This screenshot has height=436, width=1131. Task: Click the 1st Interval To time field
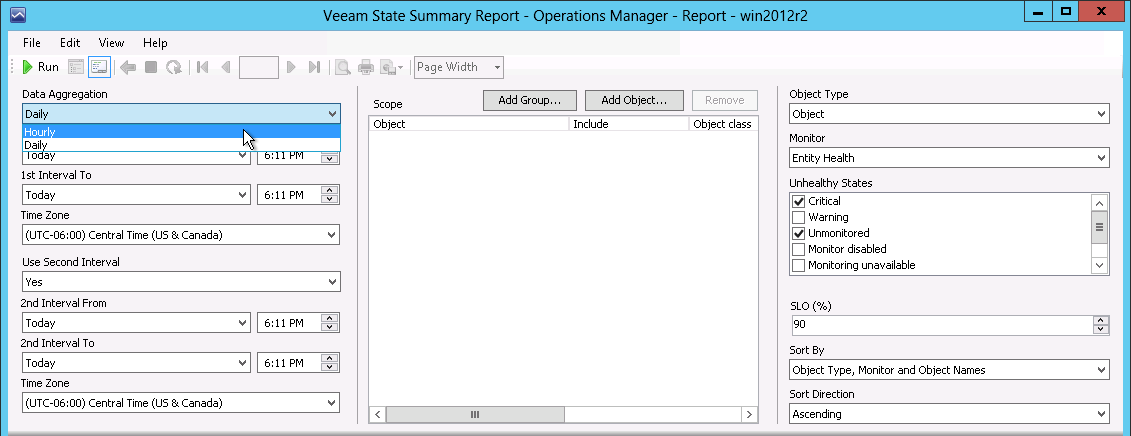point(289,195)
